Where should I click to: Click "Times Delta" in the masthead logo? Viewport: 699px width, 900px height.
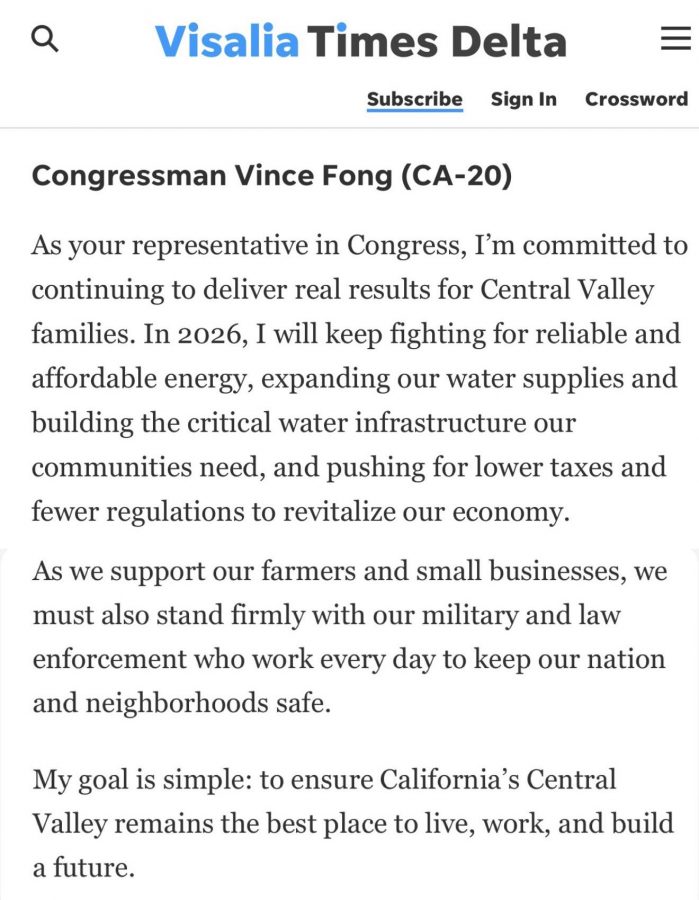point(436,41)
